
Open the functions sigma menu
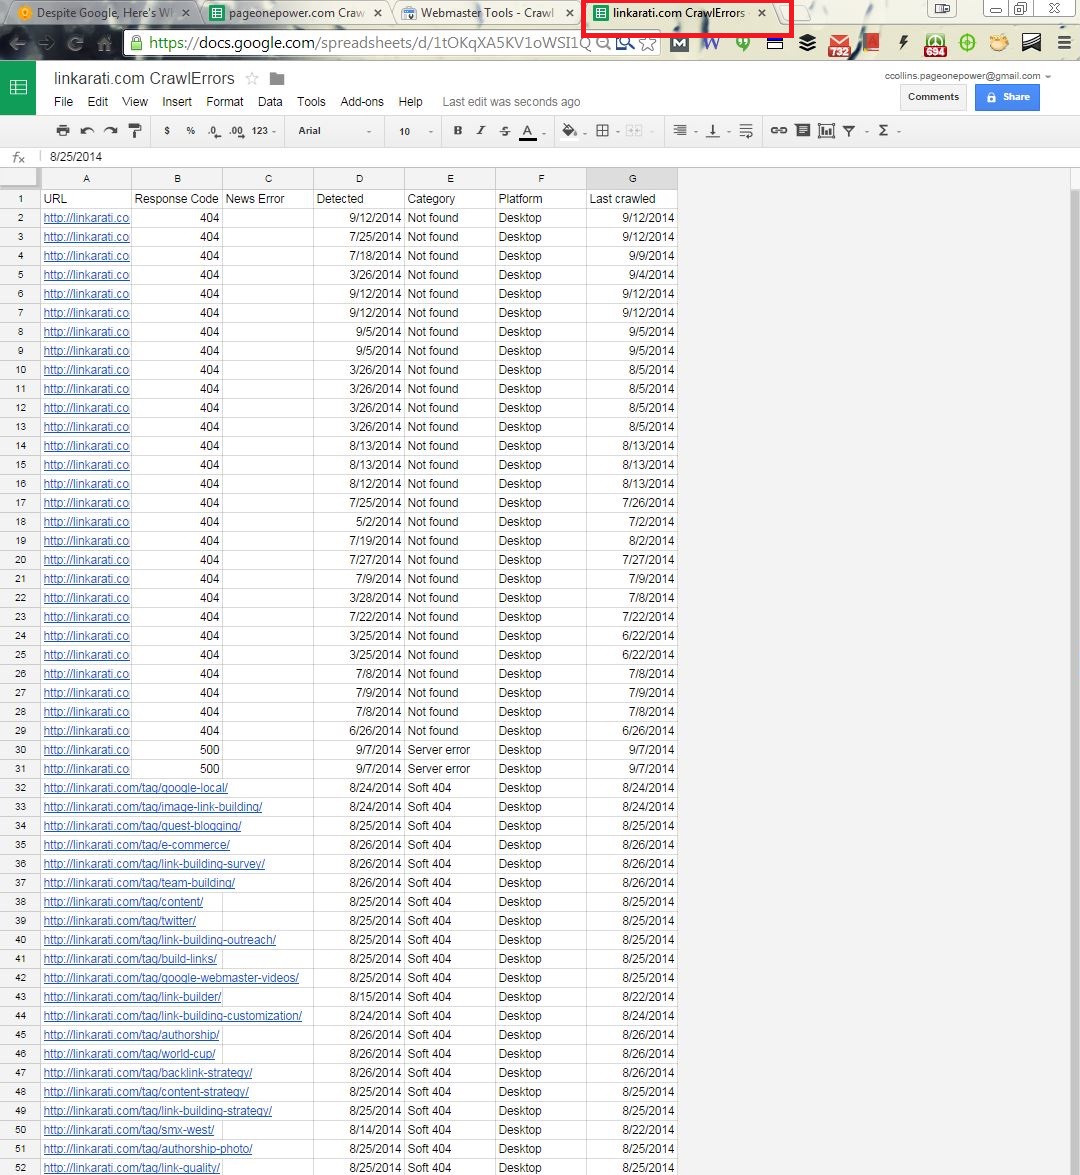(x=884, y=130)
